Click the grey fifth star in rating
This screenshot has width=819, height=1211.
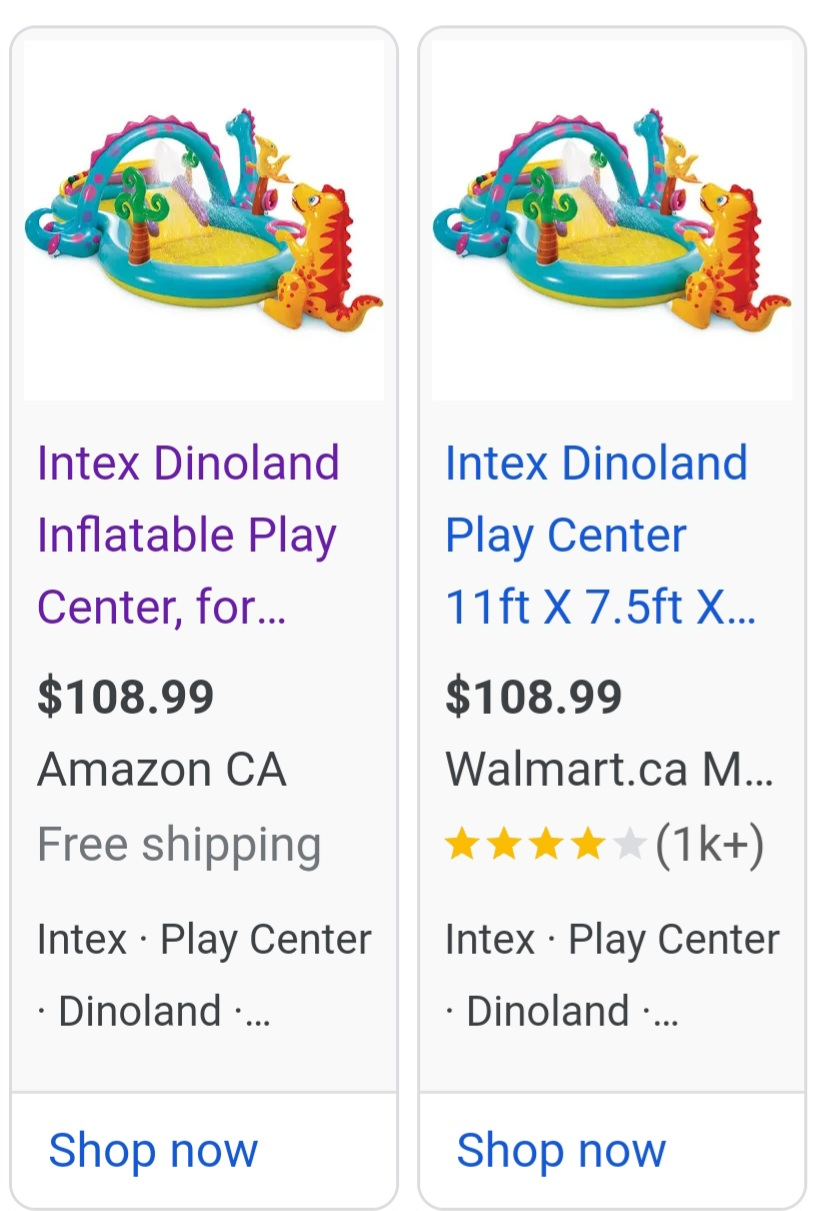tap(629, 846)
